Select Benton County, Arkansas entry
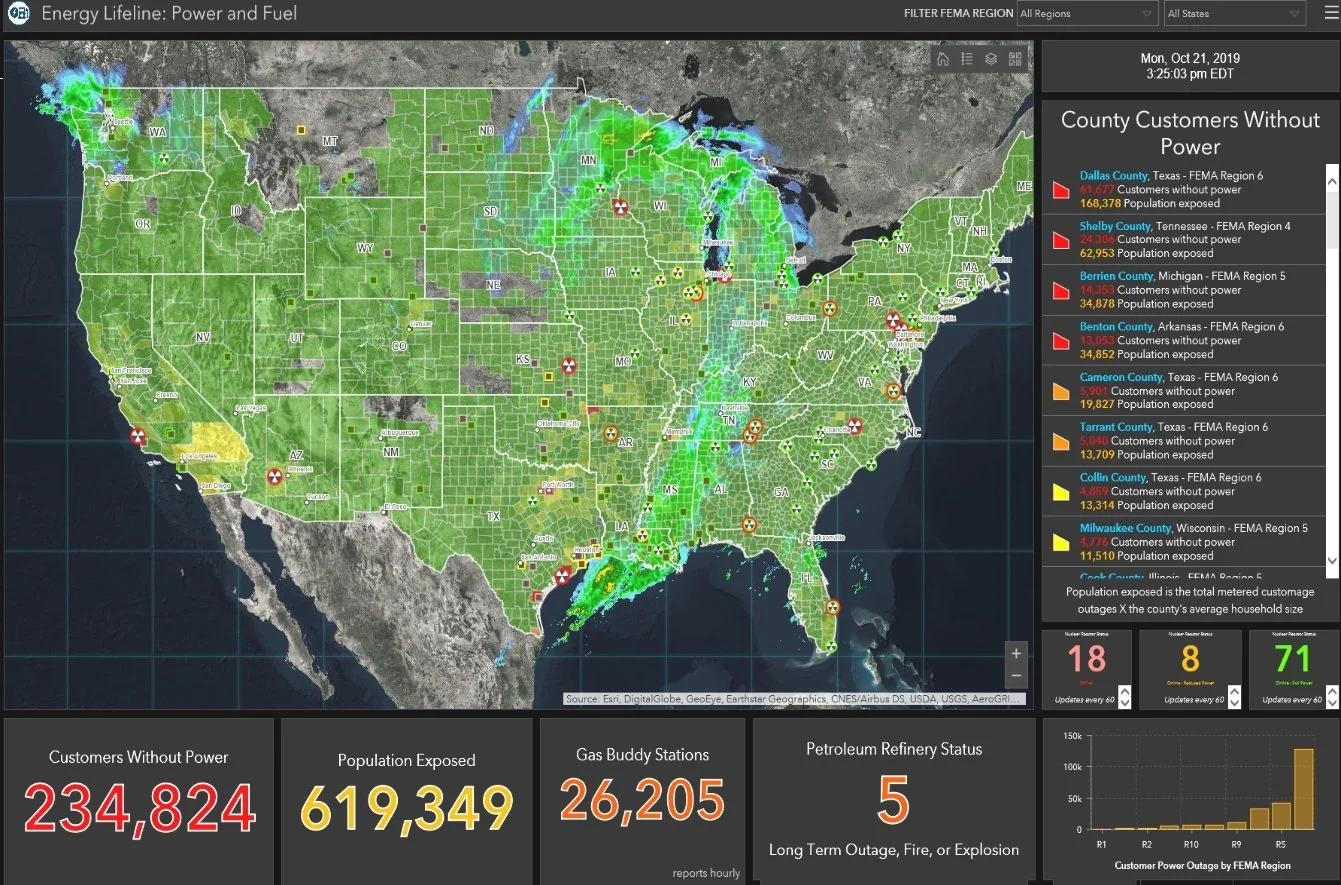The height and width of the screenshot is (885, 1341). 1184,340
